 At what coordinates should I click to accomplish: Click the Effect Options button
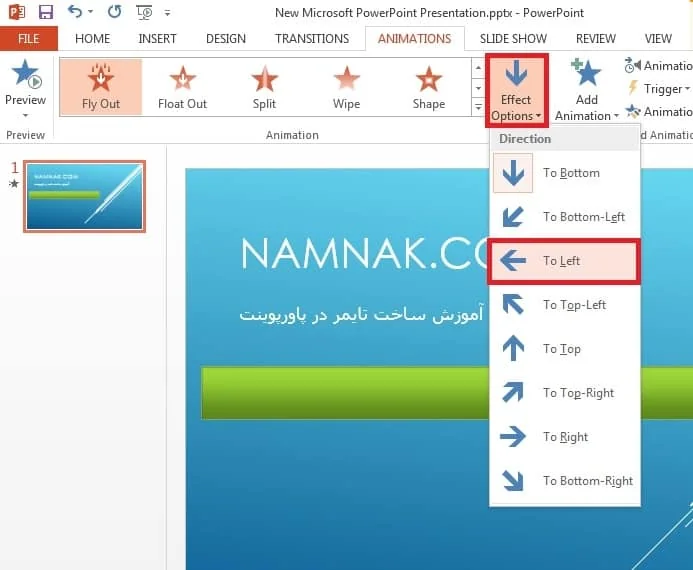coord(516,91)
